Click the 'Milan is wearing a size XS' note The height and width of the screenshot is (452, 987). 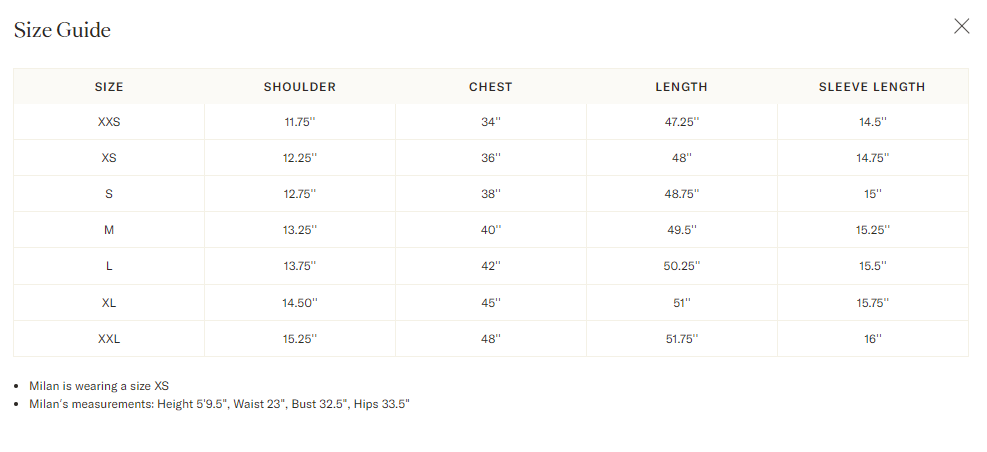[99, 386]
